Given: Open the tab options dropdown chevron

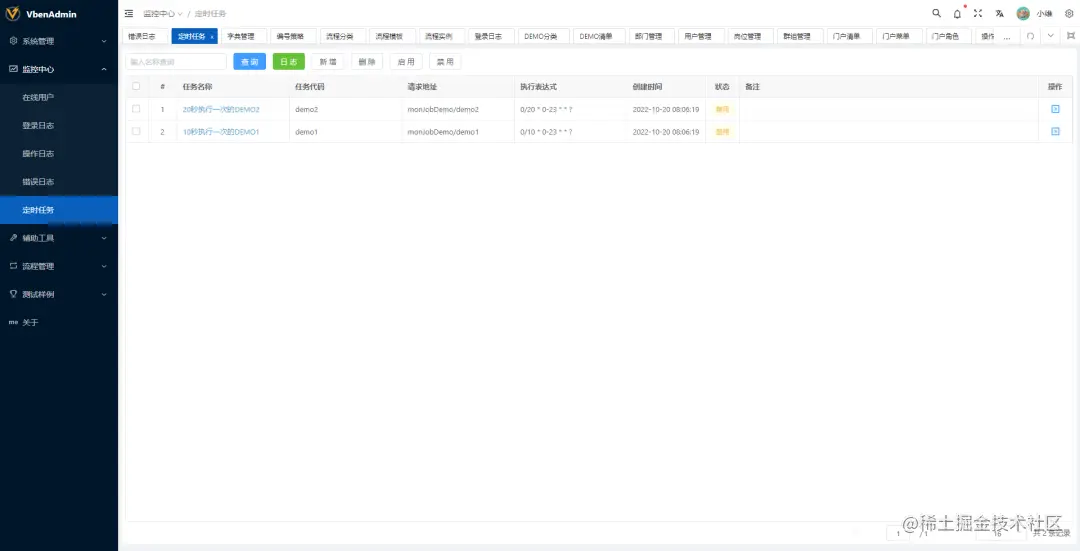Looking at the screenshot, I should [1050, 36].
